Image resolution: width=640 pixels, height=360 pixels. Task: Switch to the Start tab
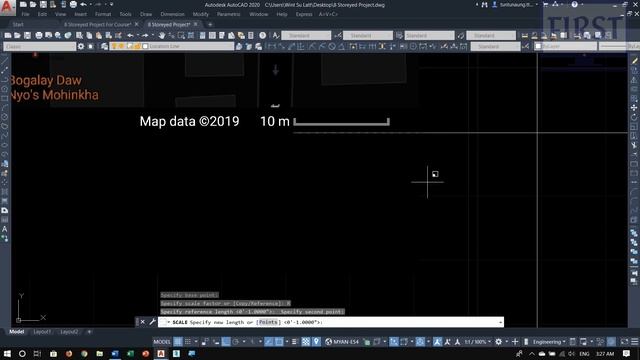click(x=18, y=24)
